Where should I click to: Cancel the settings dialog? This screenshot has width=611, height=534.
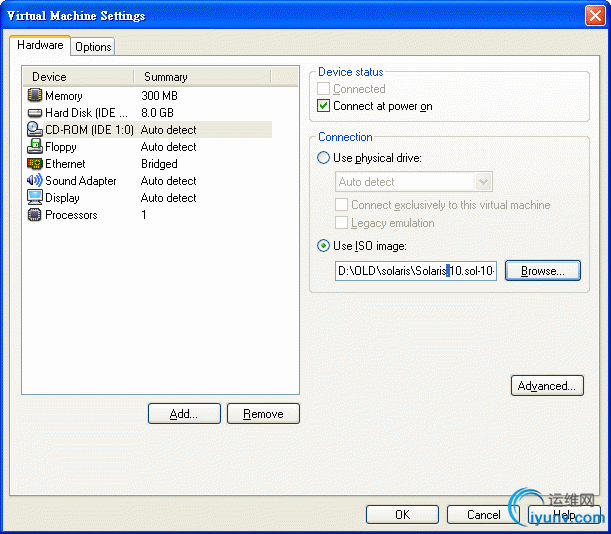(484, 515)
